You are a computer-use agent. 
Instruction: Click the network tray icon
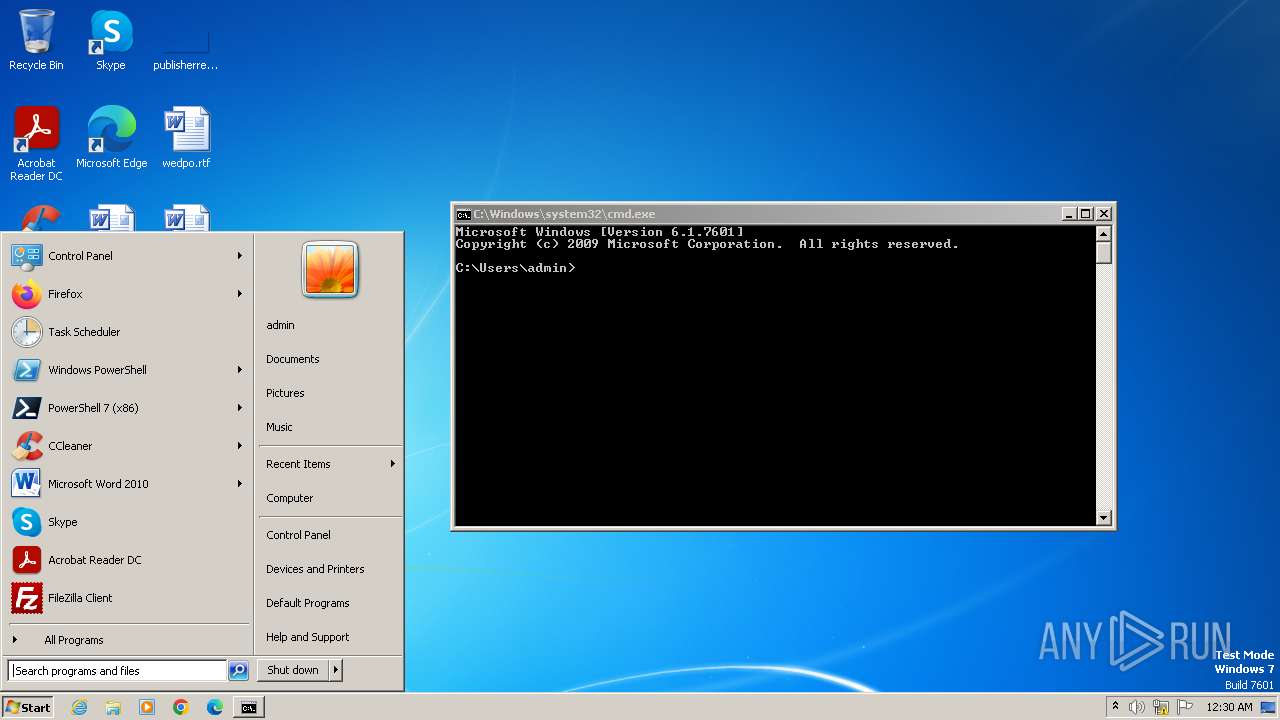(x=1161, y=707)
